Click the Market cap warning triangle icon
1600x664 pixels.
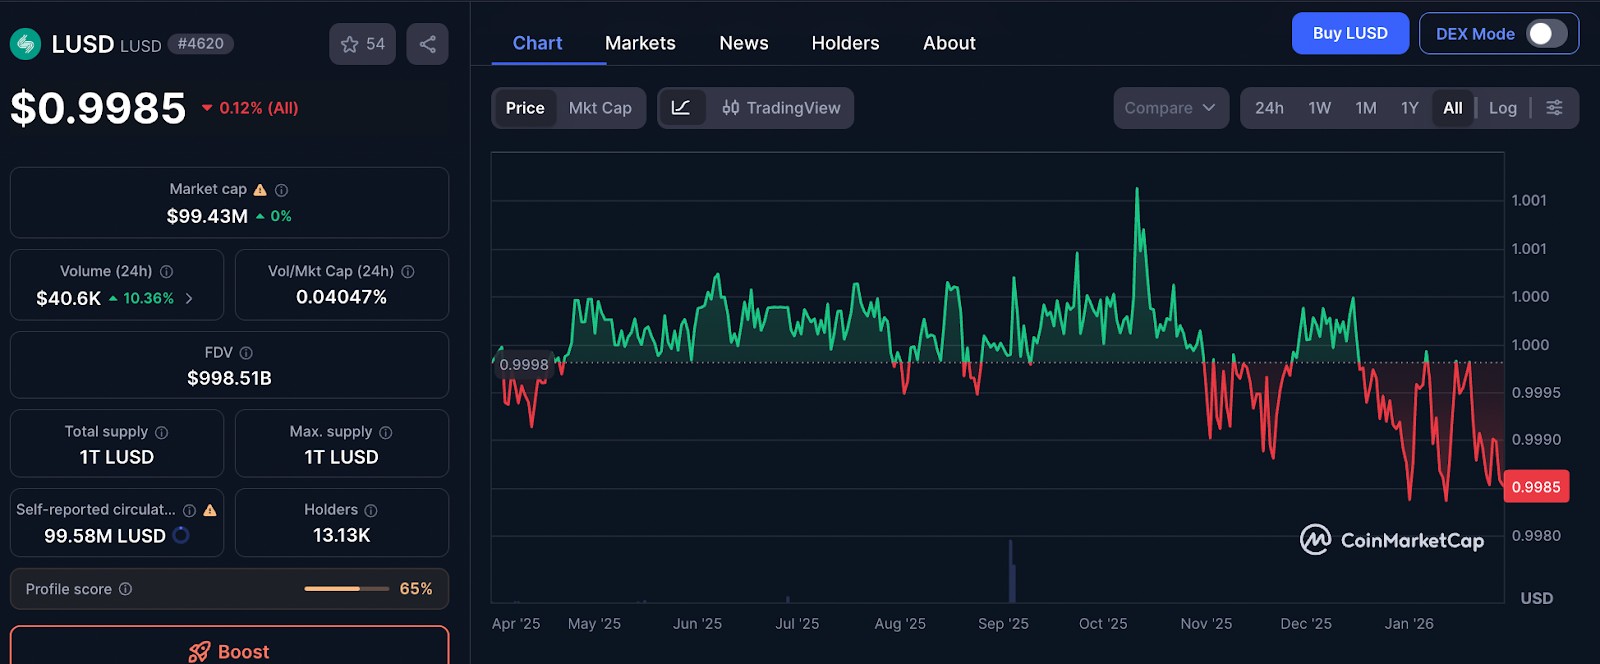click(x=260, y=190)
